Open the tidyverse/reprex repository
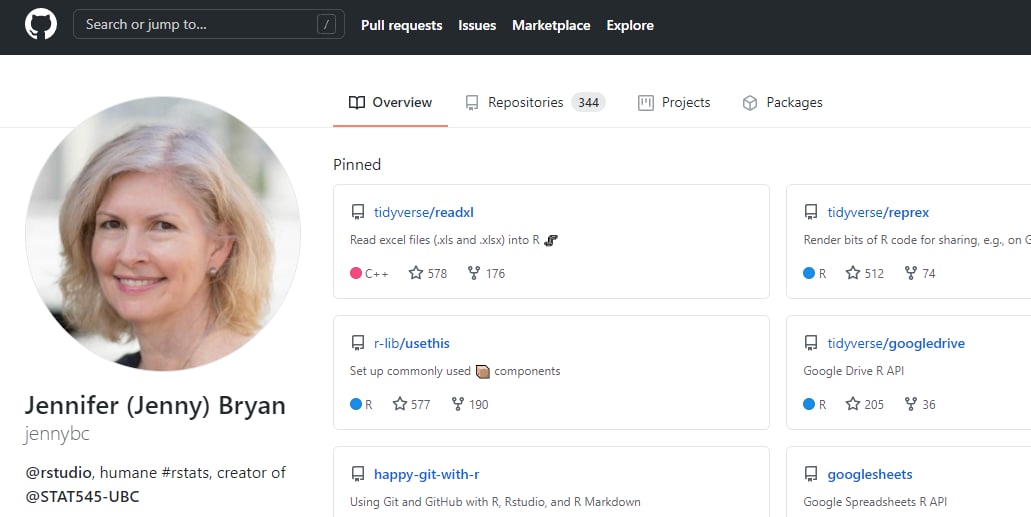Screen dimensions: 1031x517 [878, 212]
